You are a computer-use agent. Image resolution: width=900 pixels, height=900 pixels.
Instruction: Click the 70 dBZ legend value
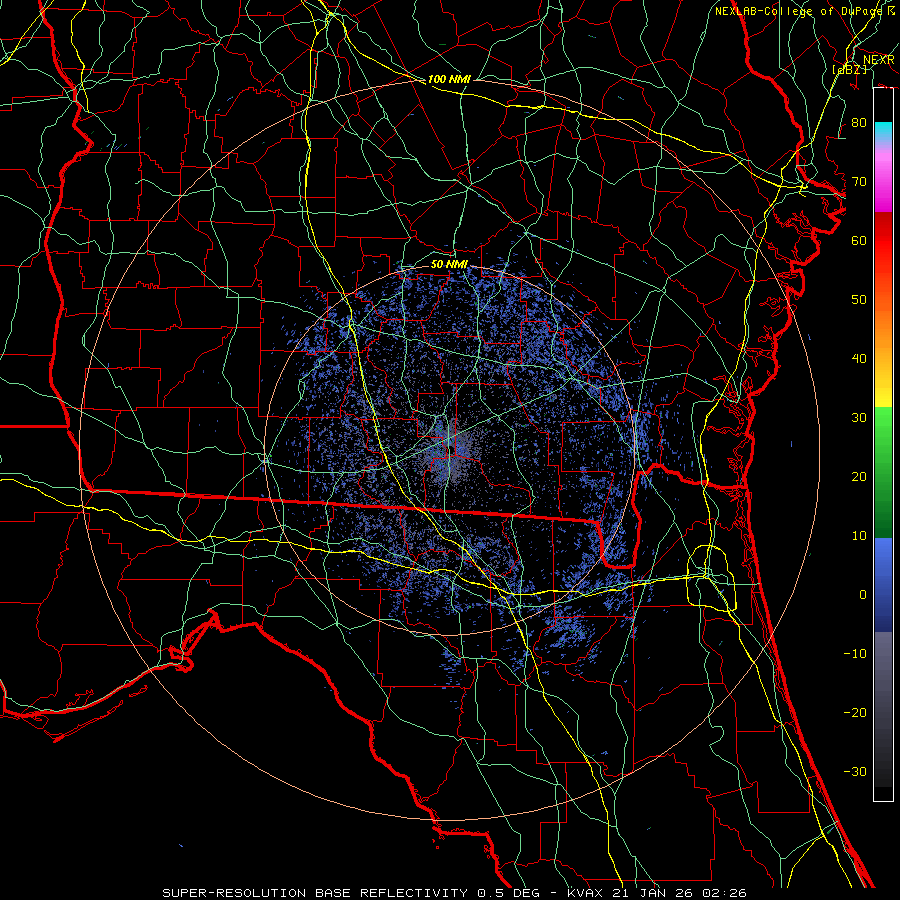pos(859,181)
